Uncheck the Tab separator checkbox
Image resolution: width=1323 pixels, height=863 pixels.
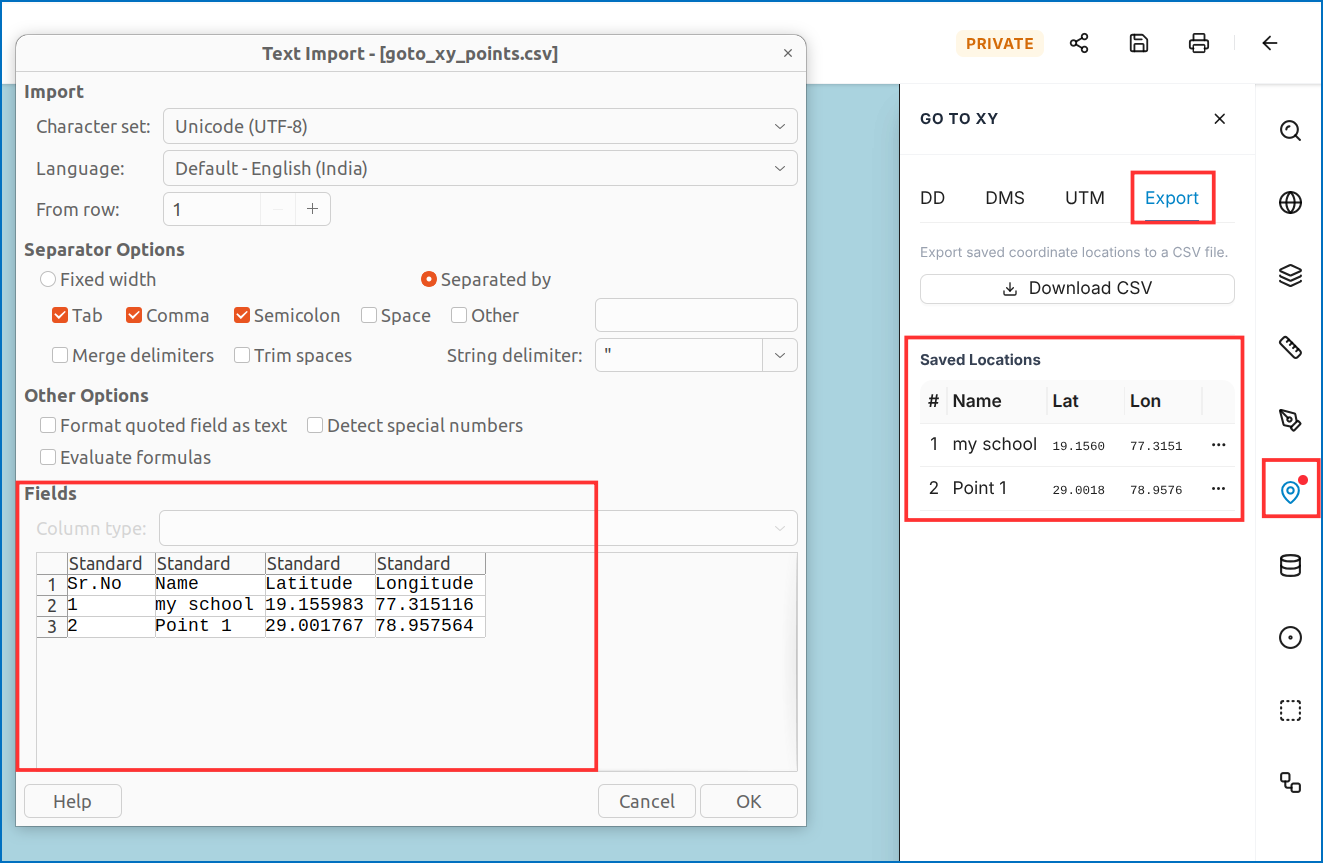[x=60, y=316]
